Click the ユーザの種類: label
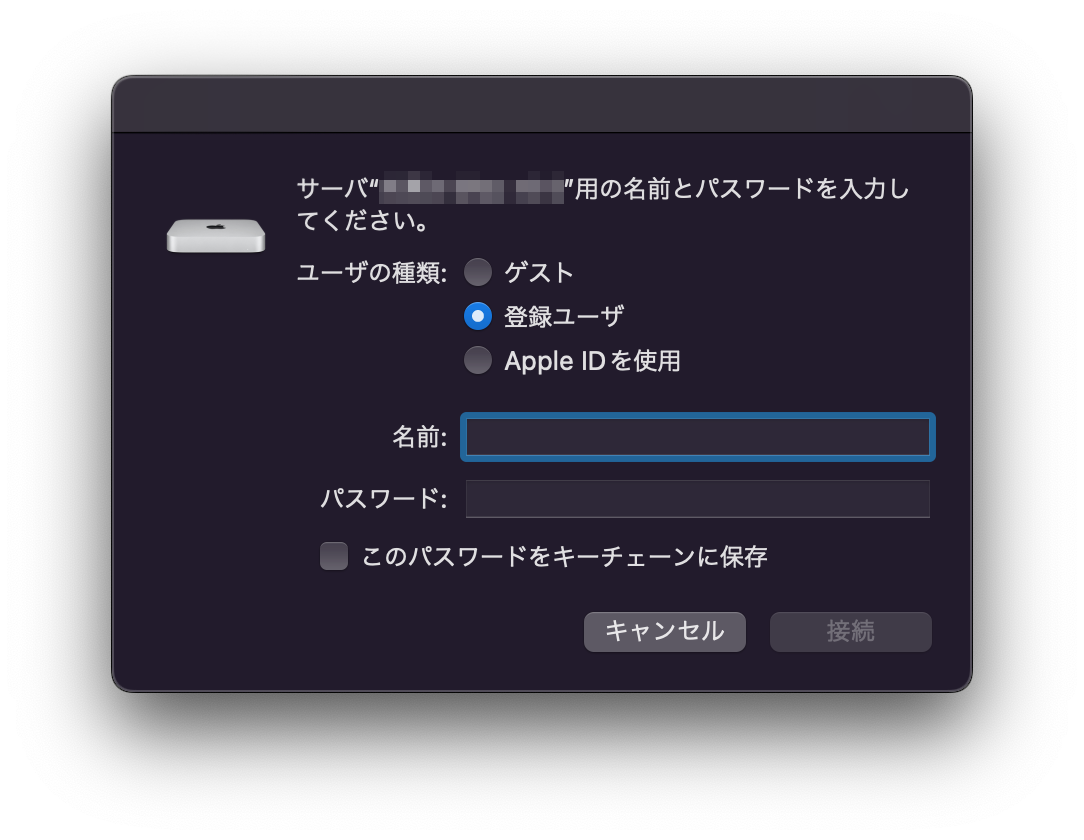This screenshot has width=1084, height=840. click(x=372, y=273)
